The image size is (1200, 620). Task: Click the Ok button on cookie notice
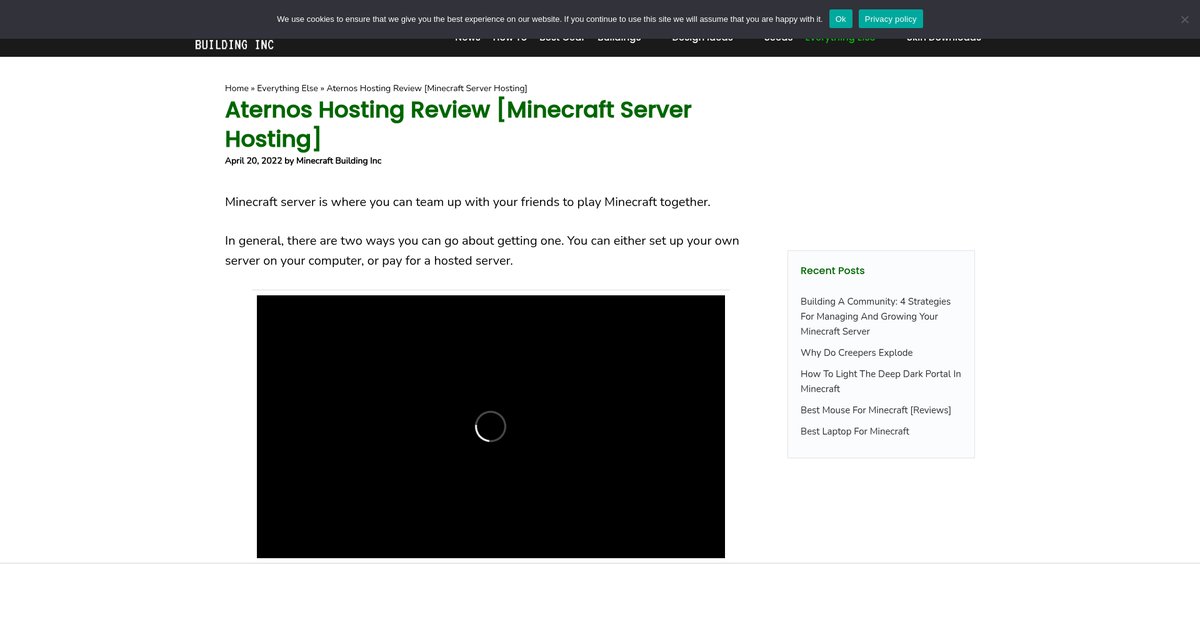(x=841, y=19)
